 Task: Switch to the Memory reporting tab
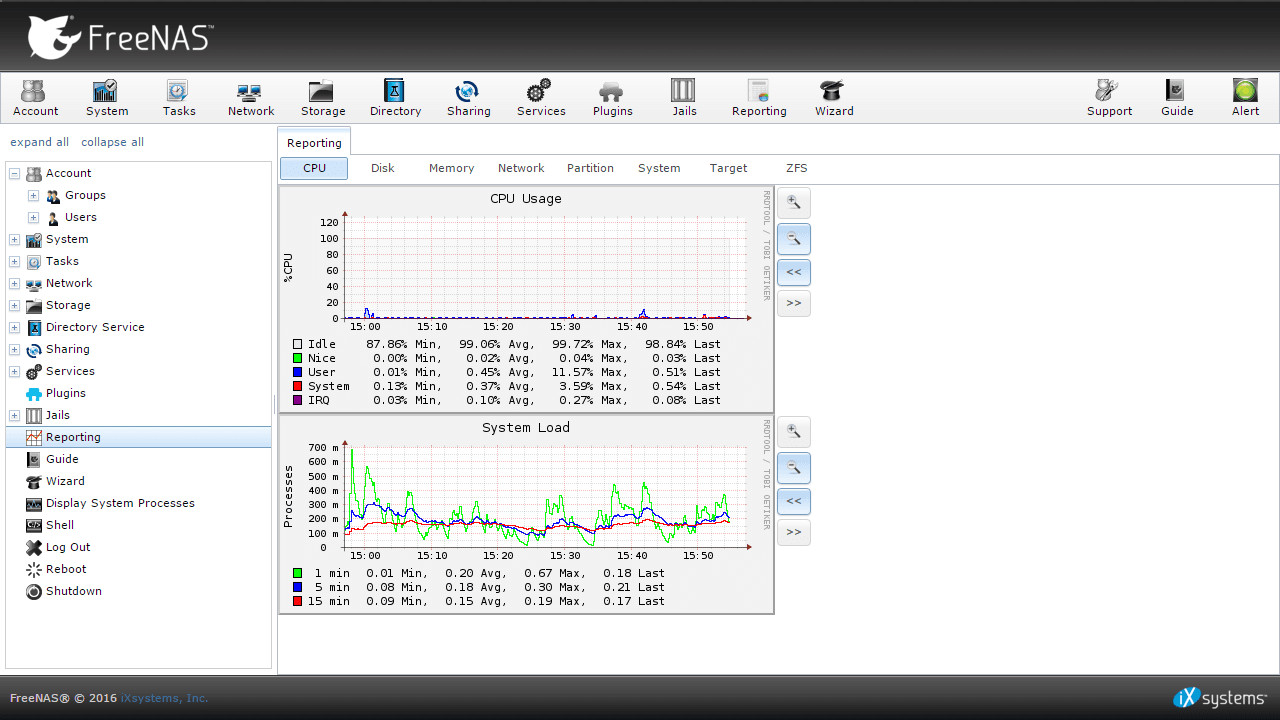pyautogui.click(x=451, y=168)
